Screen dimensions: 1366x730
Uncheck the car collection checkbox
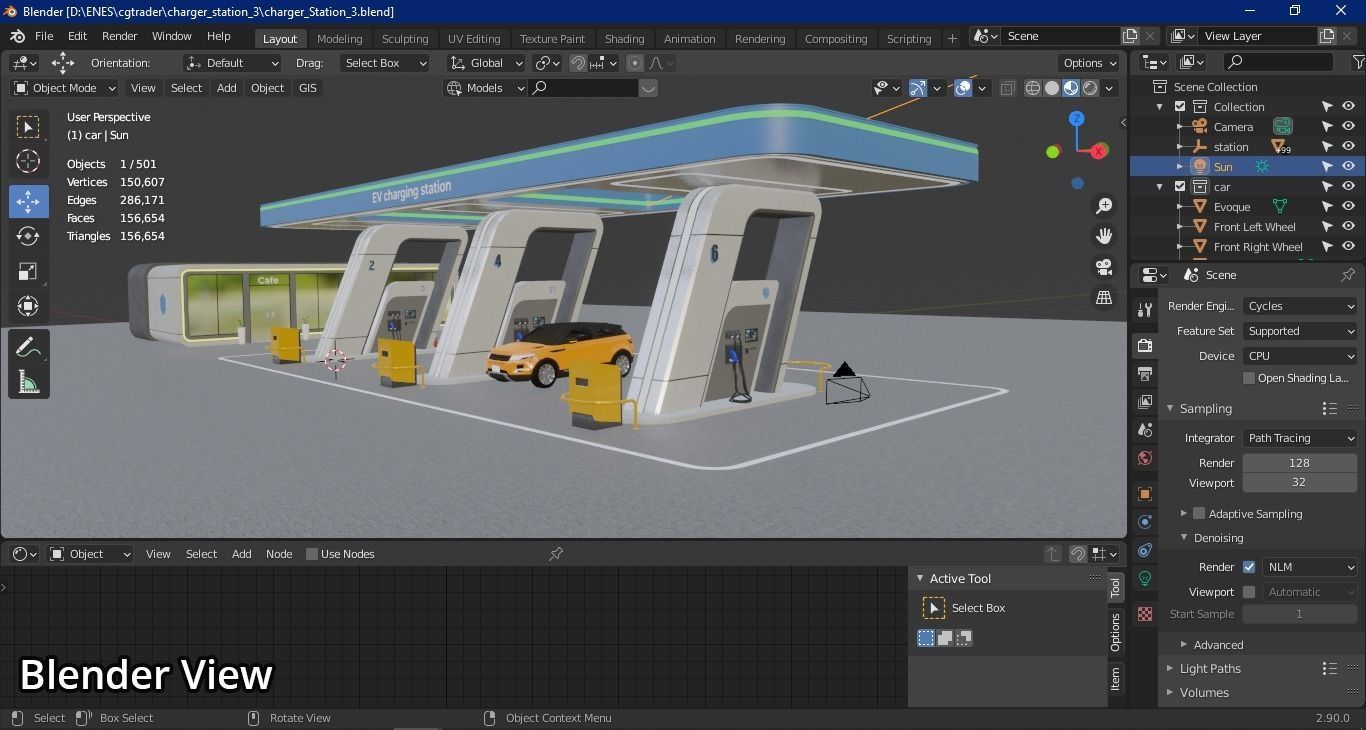1180,187
